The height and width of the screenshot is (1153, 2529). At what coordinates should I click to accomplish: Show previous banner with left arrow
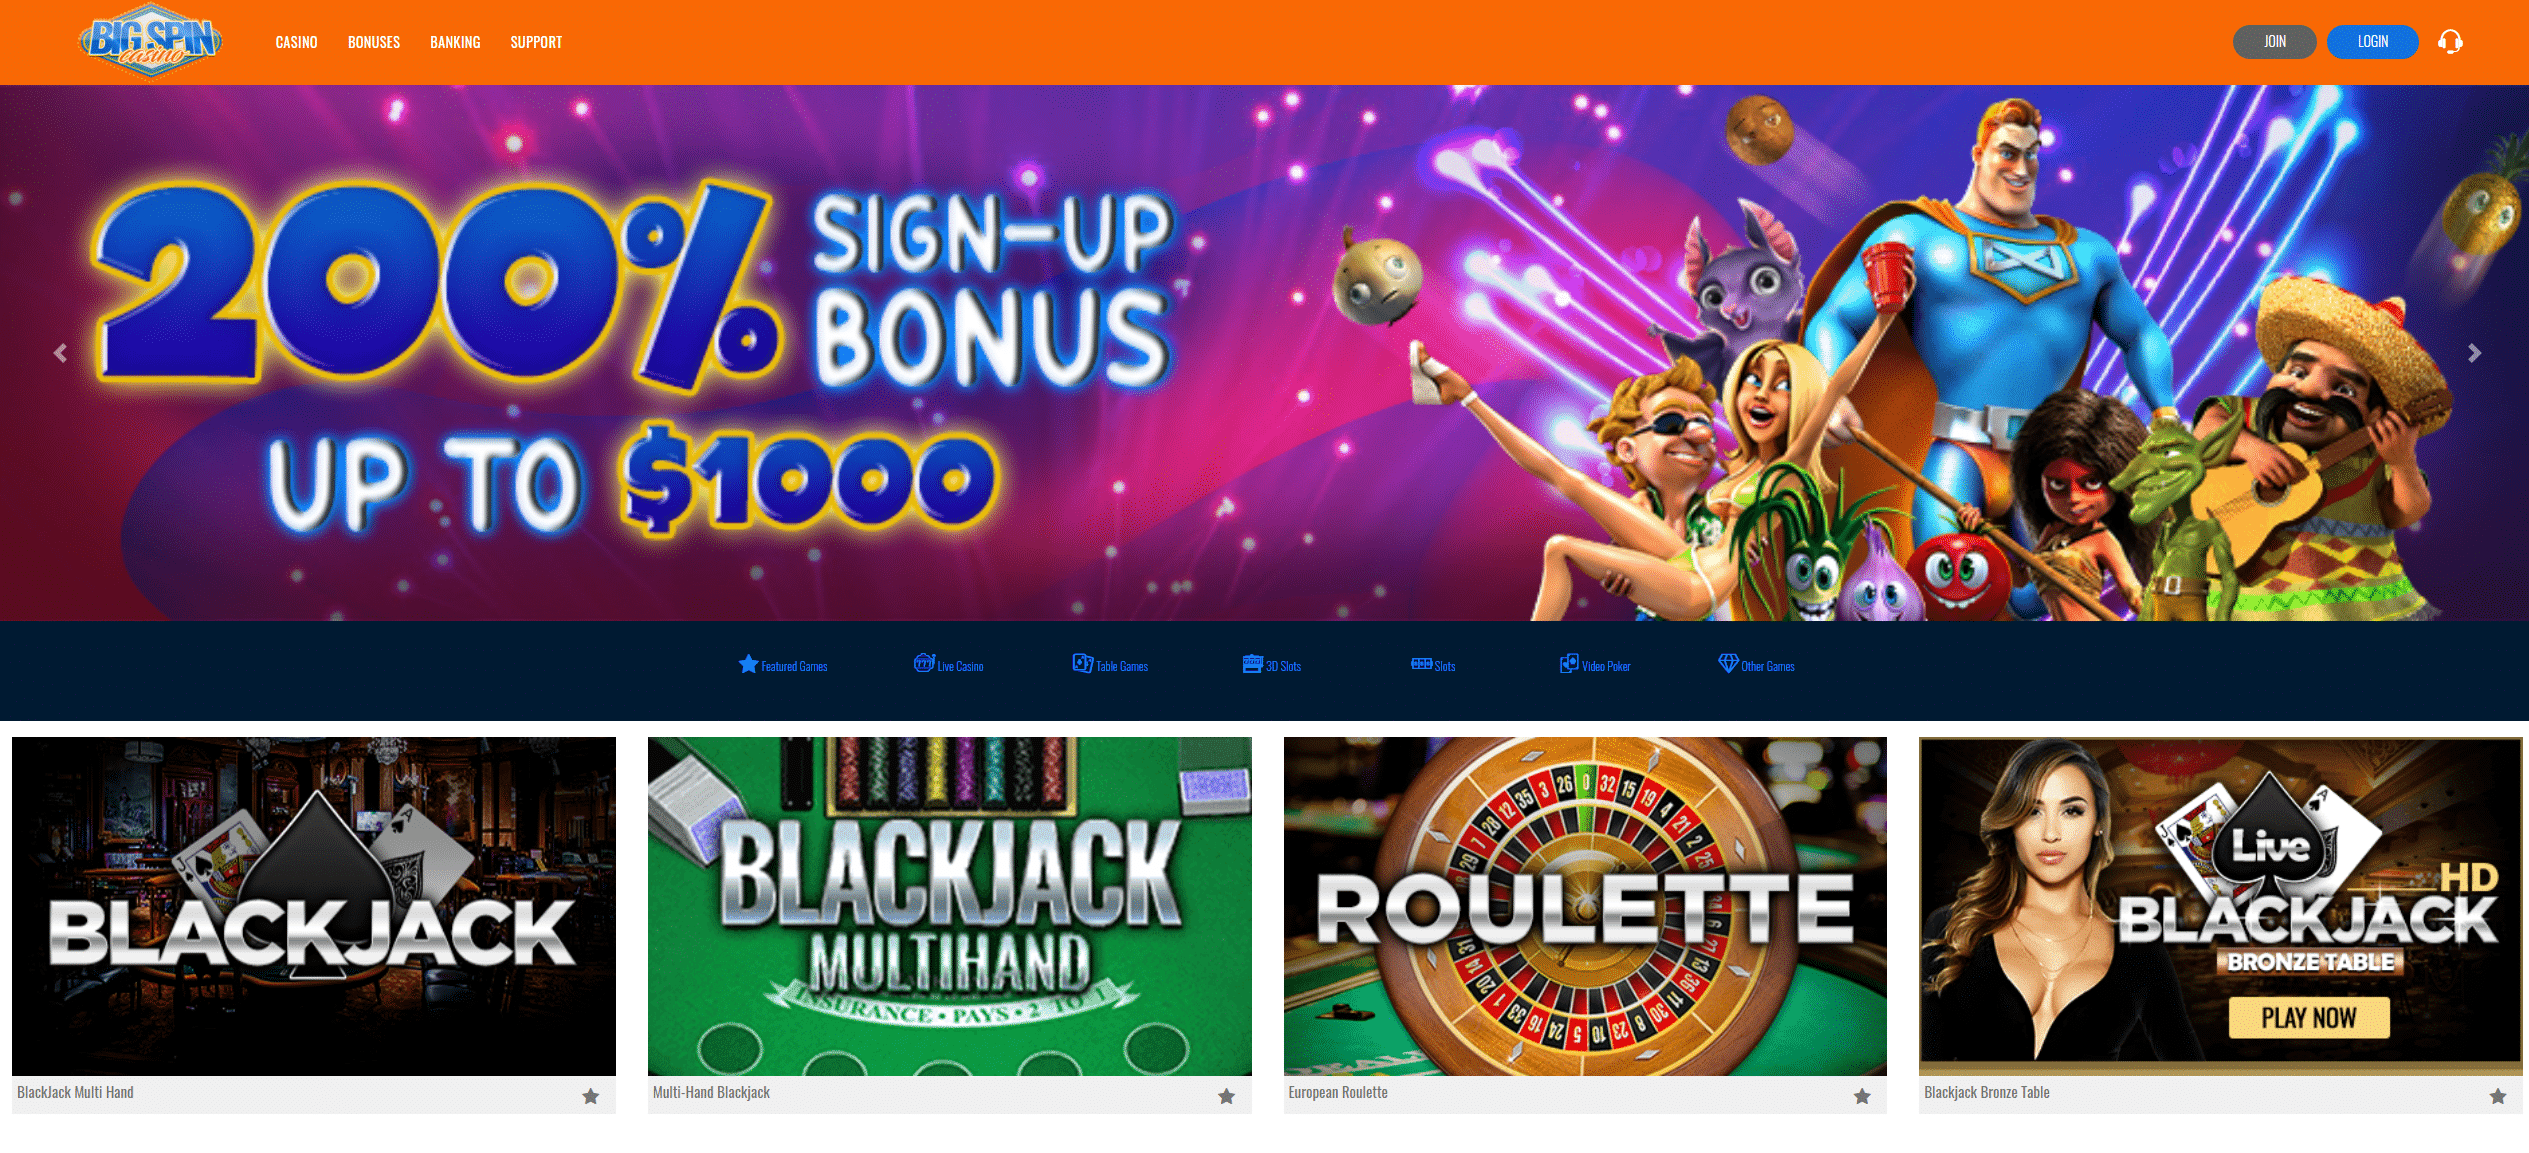point(60,353)
